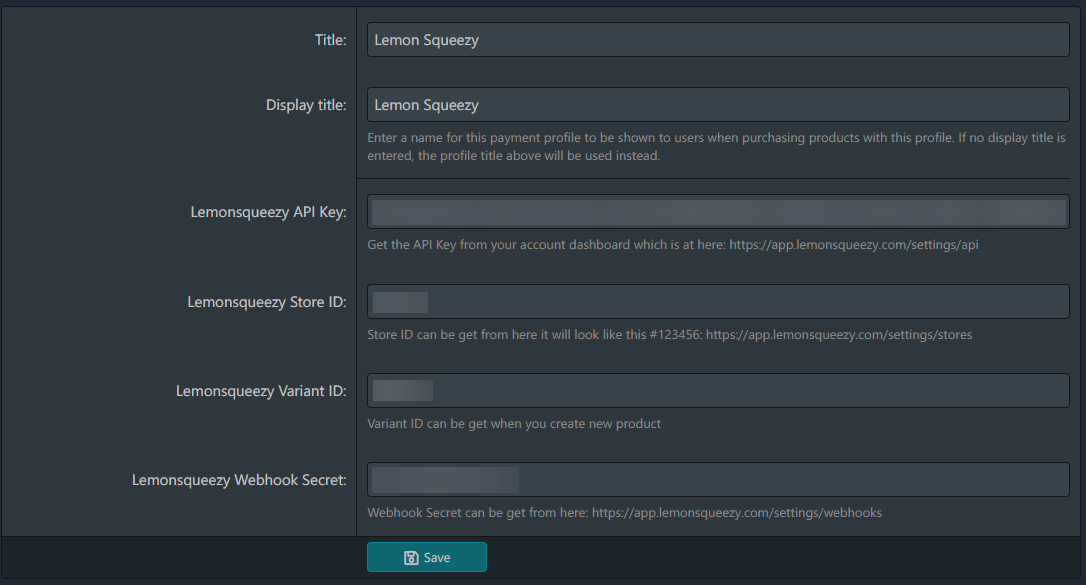Click the app.lemonsqueezy.com/settings/api URL text
Screen dimensions: 1086x585
pyautogui.click(x=854, y=244)
